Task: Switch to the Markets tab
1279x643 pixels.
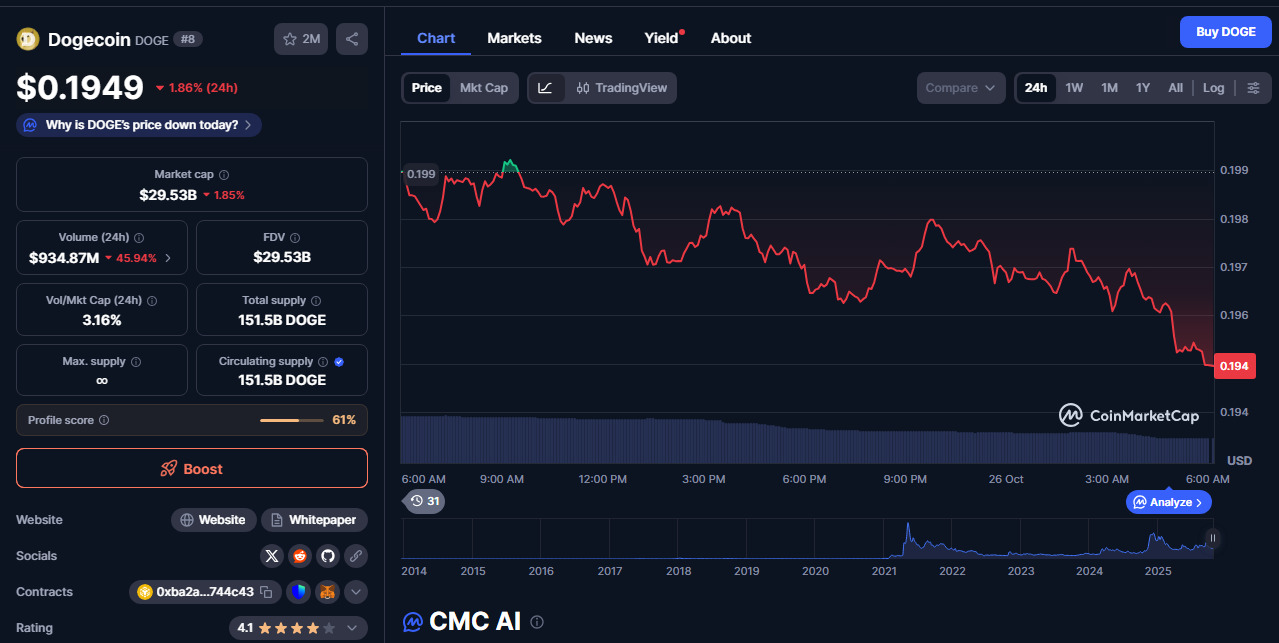Action: click(514, 38)
